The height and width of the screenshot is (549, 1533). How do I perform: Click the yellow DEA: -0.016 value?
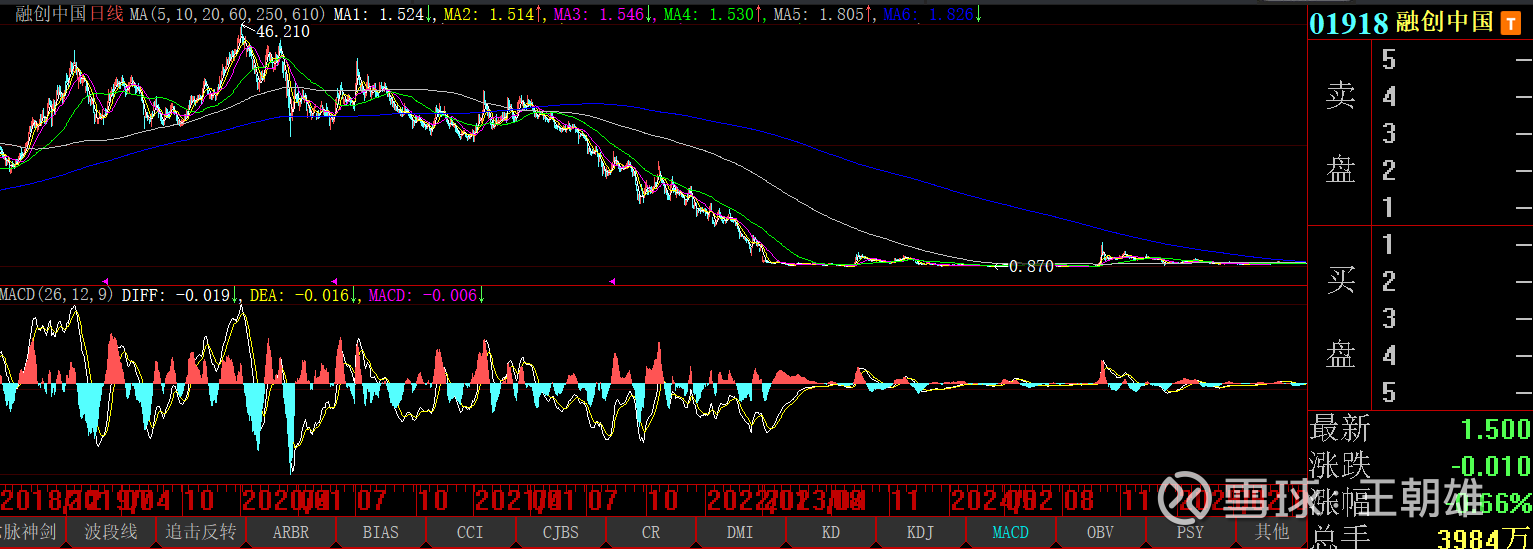[x=305, y=296]
